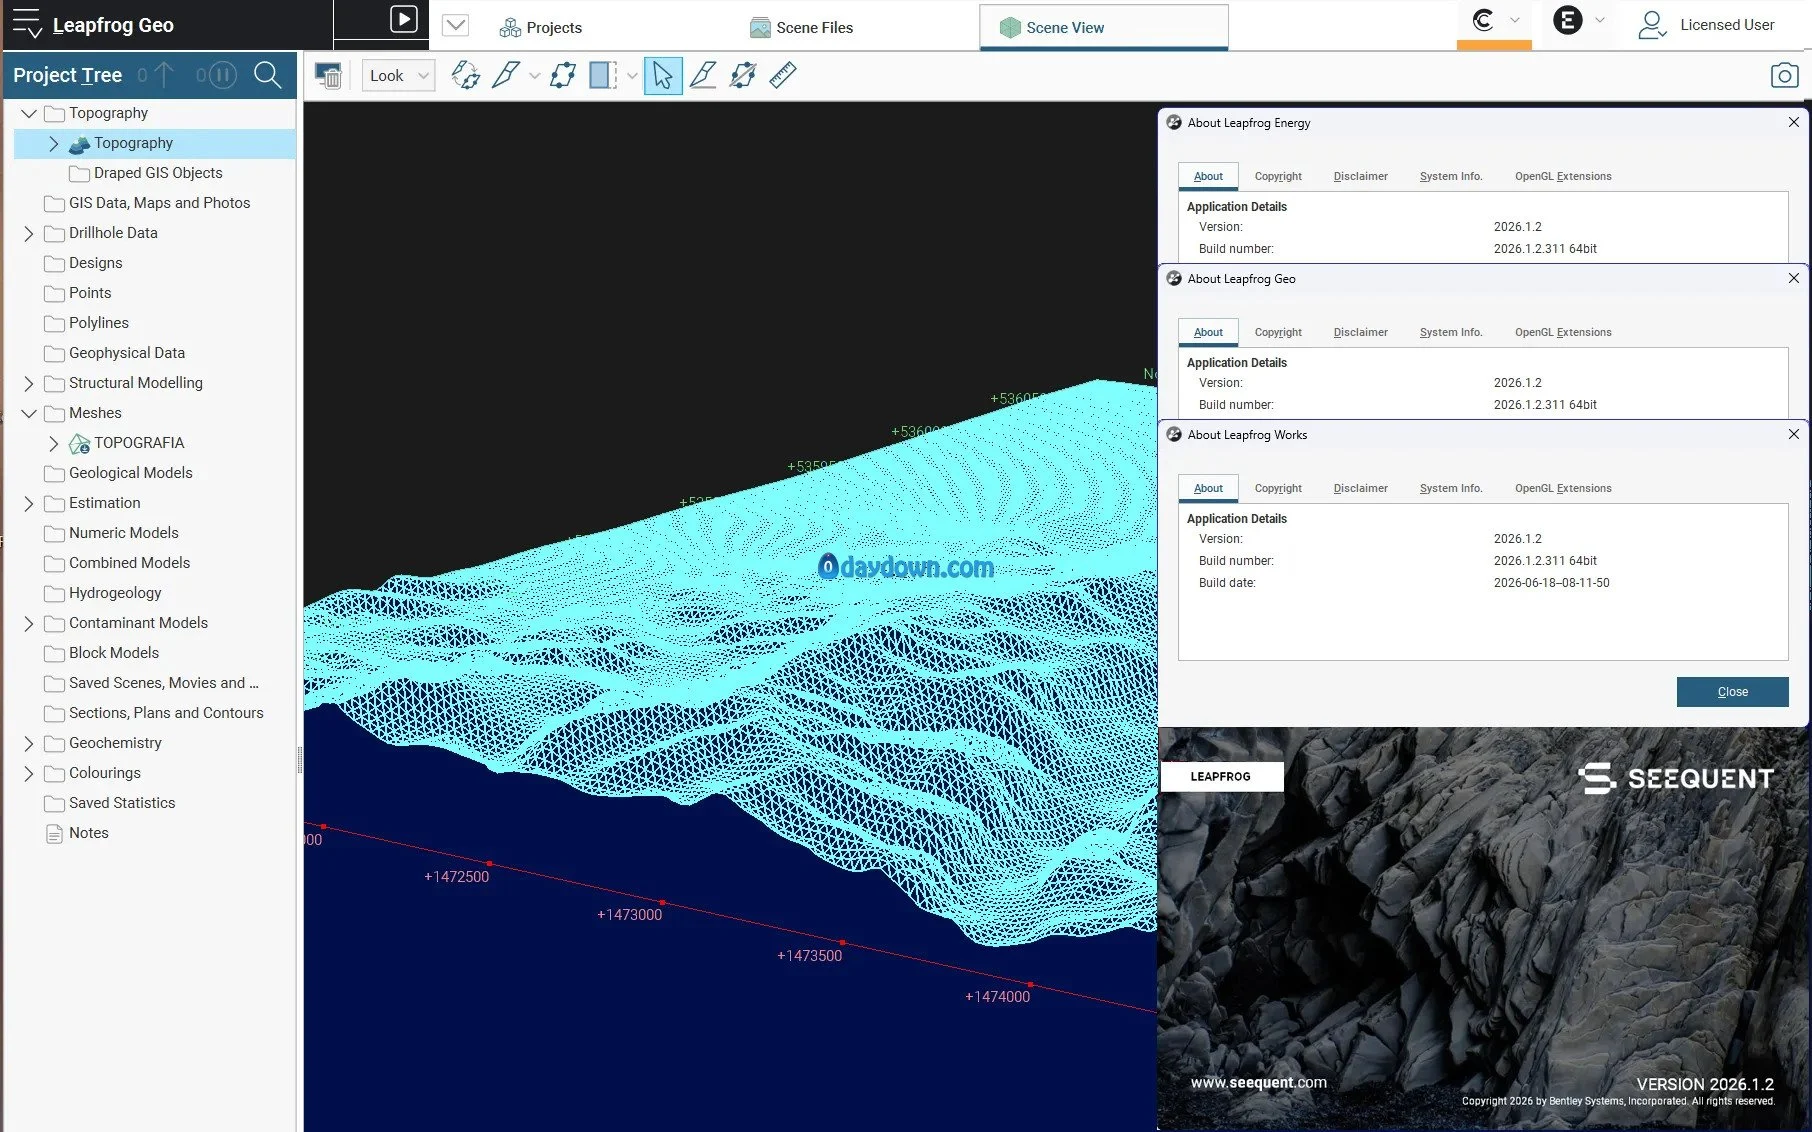
Task: Open Copyright tab in About Leapfrog Energy
Action: pyautogui.click(x=1278, y=176)
